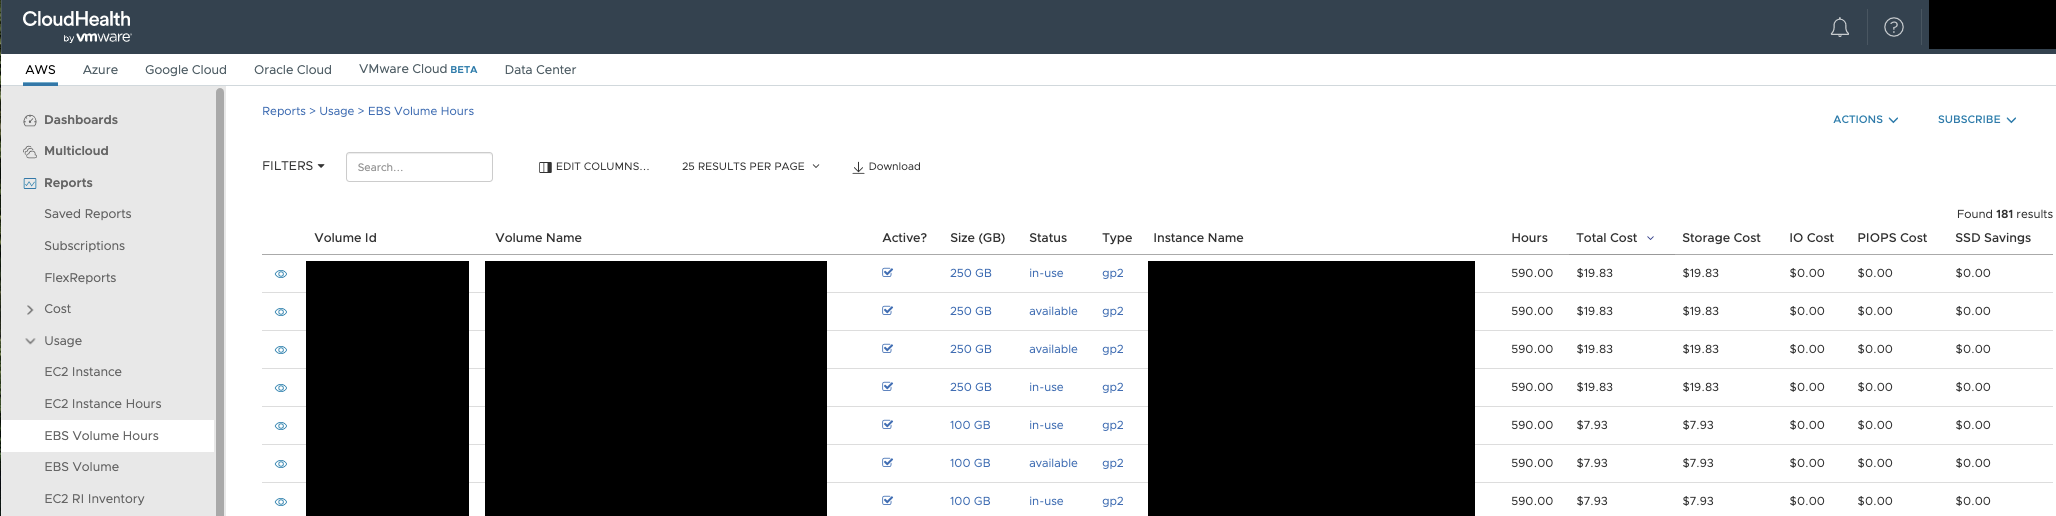Toggle the Active checkbox in first row
This screenshot has height=516, width=2056.
887,273
